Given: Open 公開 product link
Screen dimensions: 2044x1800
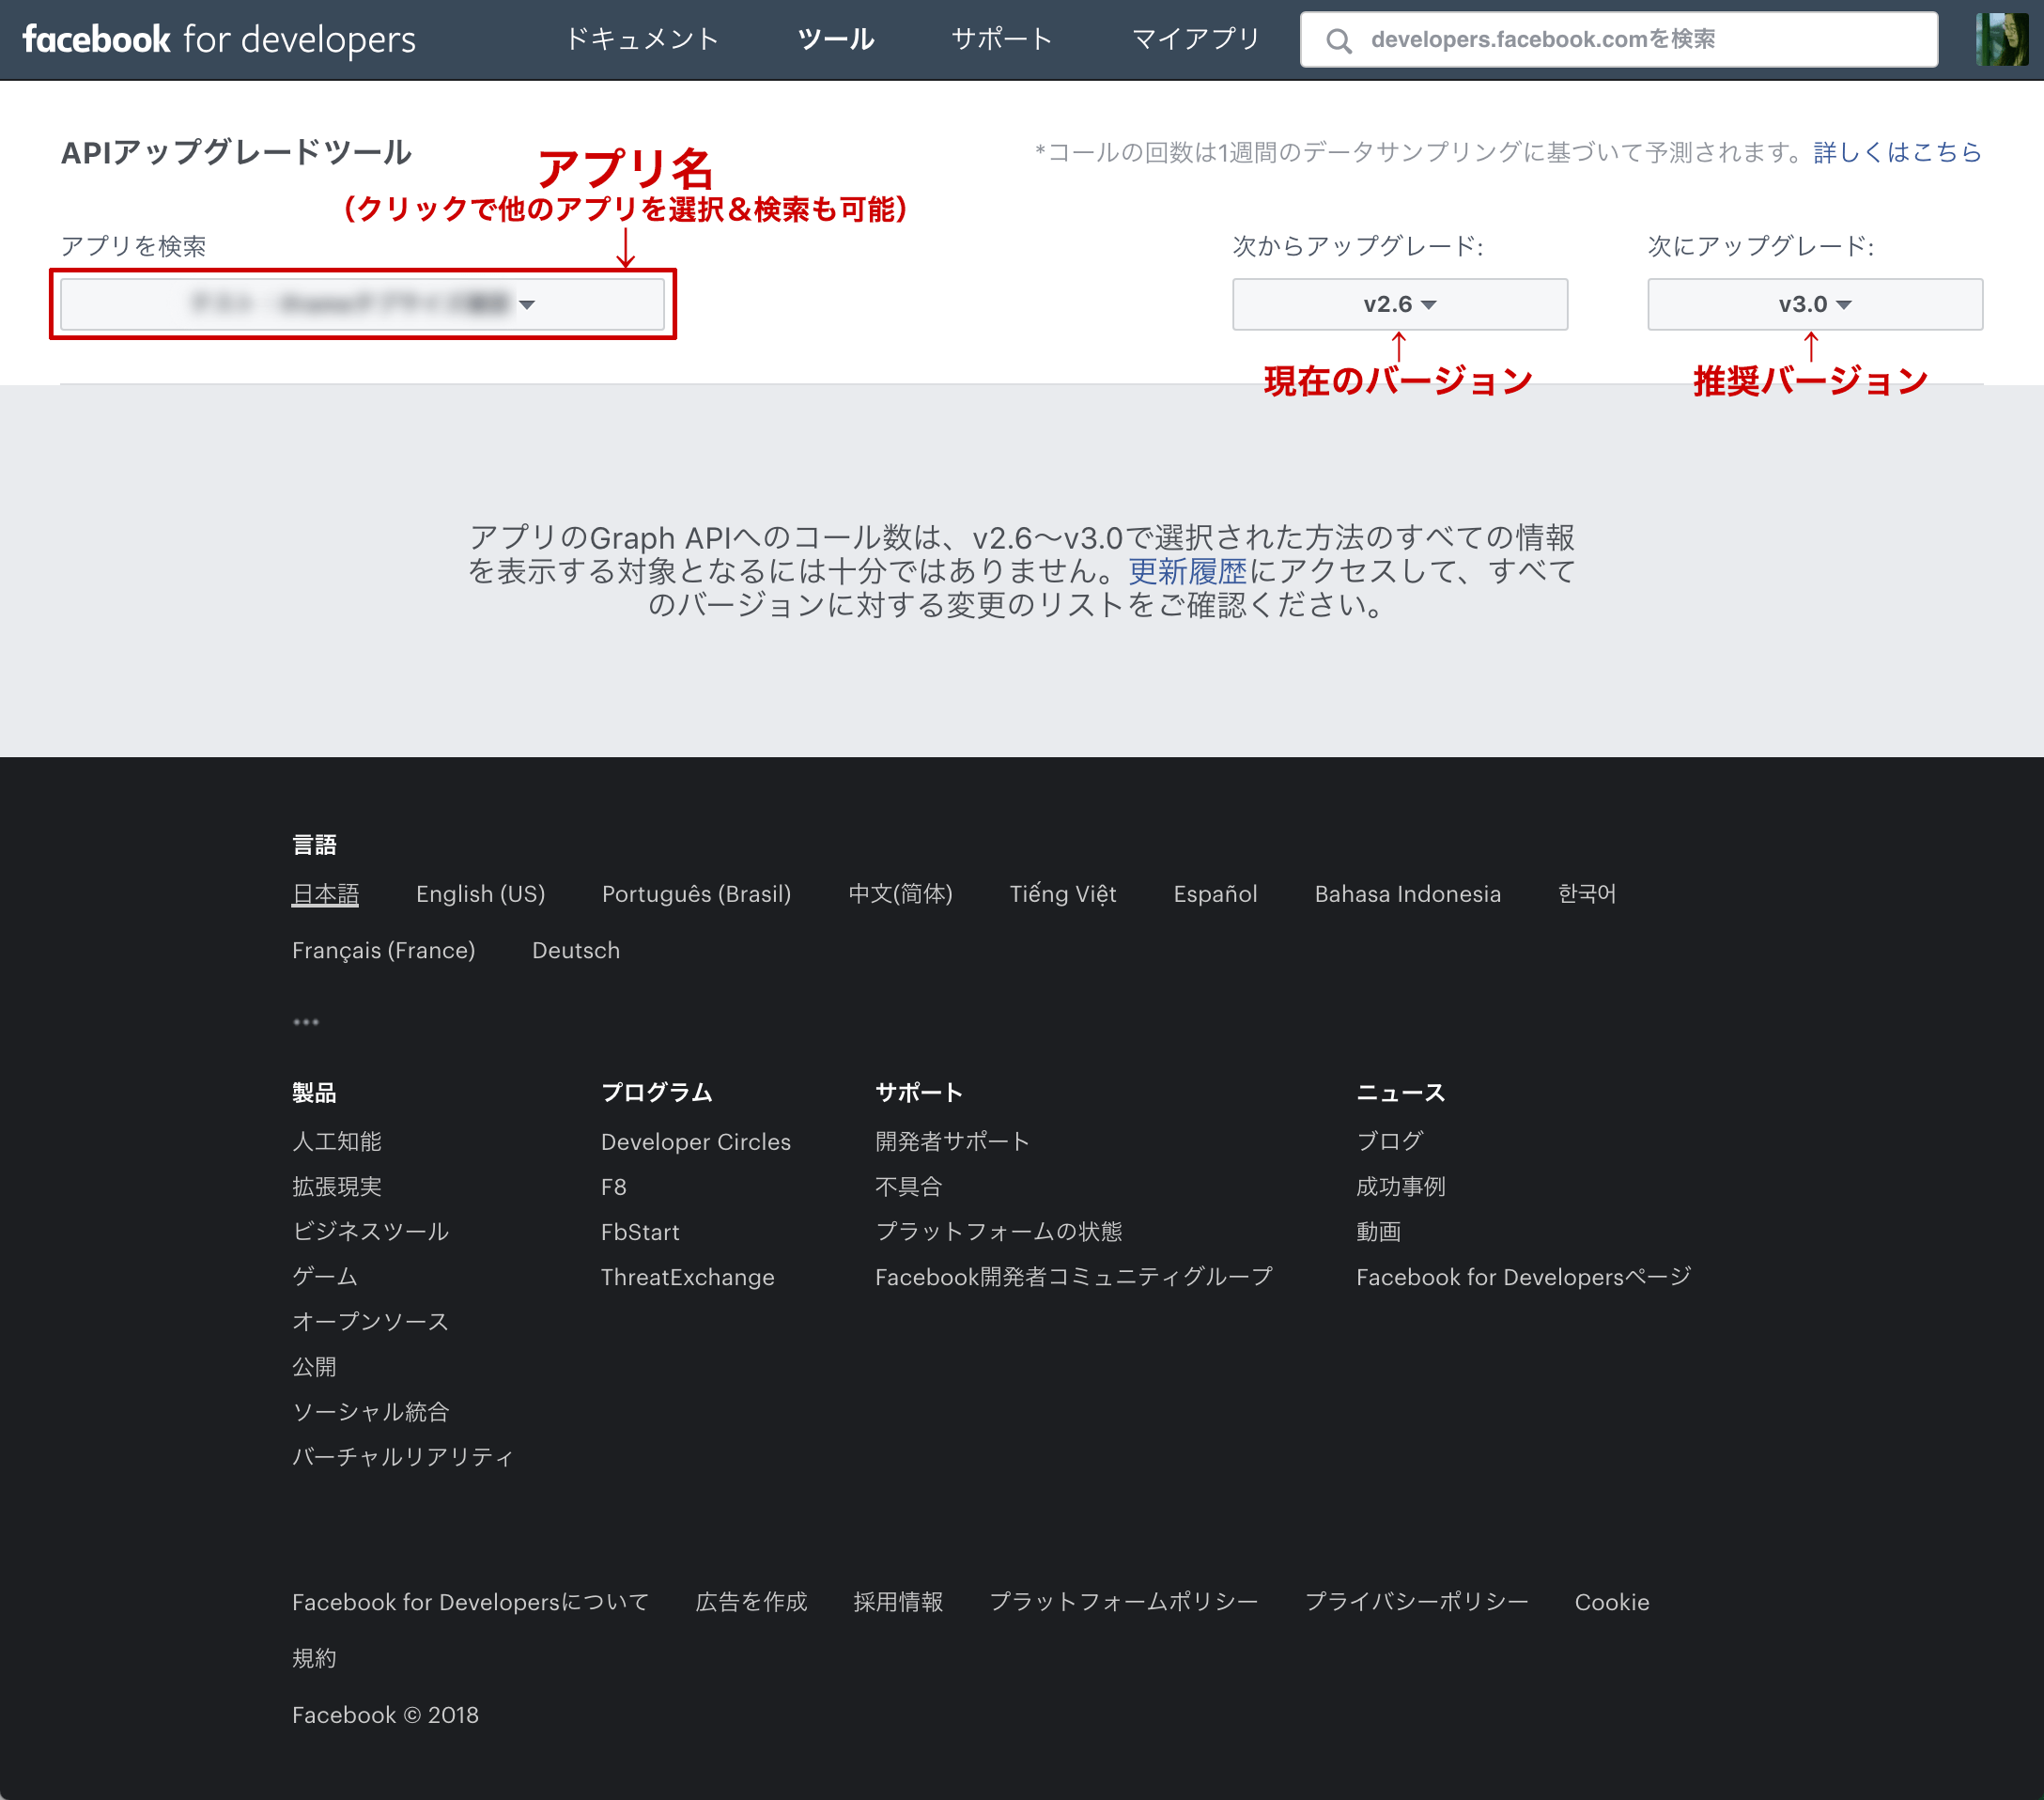Looking at the screenshot, I should pos(313,1366).
